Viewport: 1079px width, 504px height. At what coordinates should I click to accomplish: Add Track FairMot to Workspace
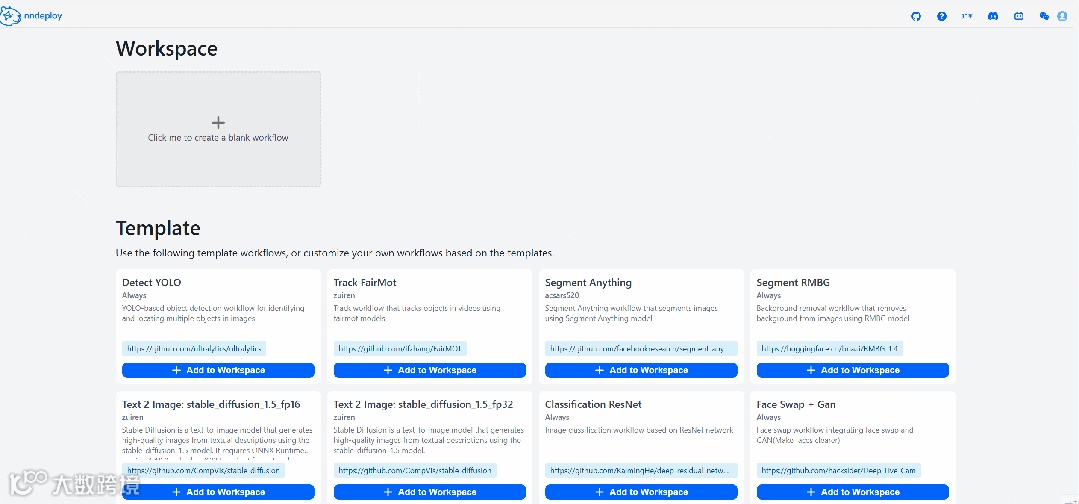pyautogui.click(x=429, y=370)
